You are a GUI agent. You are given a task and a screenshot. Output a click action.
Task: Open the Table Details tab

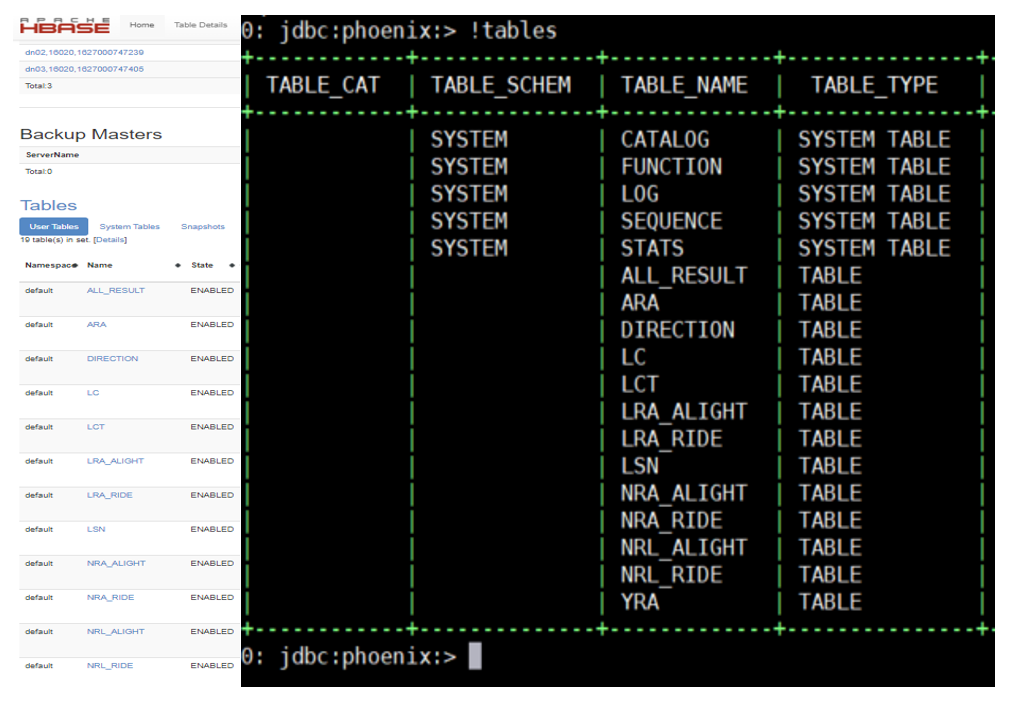pos(199,23)
